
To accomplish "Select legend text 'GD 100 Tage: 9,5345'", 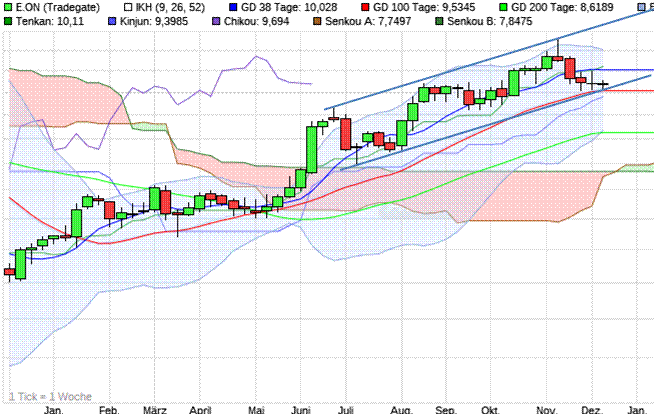I will coord(424,8).
